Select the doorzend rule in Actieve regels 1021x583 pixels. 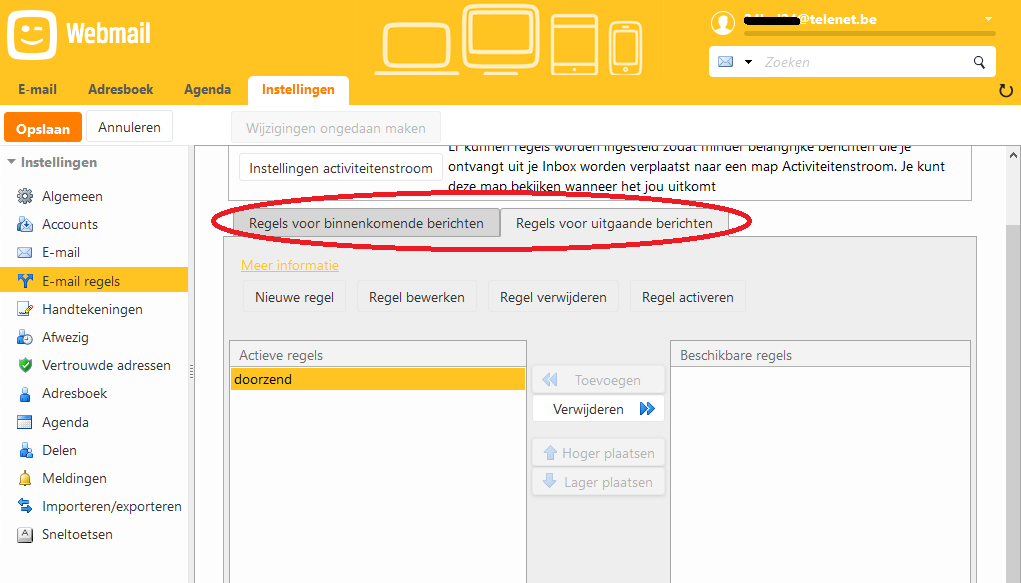pyautogui.click(x=377, y=379)
